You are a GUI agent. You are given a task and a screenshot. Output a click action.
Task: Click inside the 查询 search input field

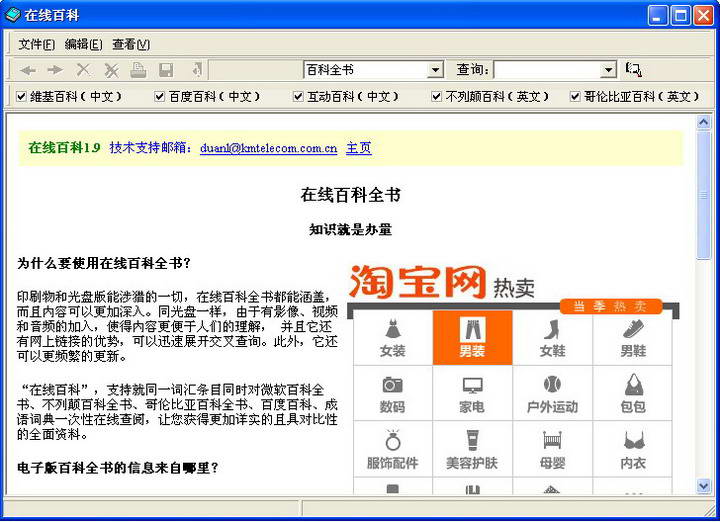coord(546,70)
